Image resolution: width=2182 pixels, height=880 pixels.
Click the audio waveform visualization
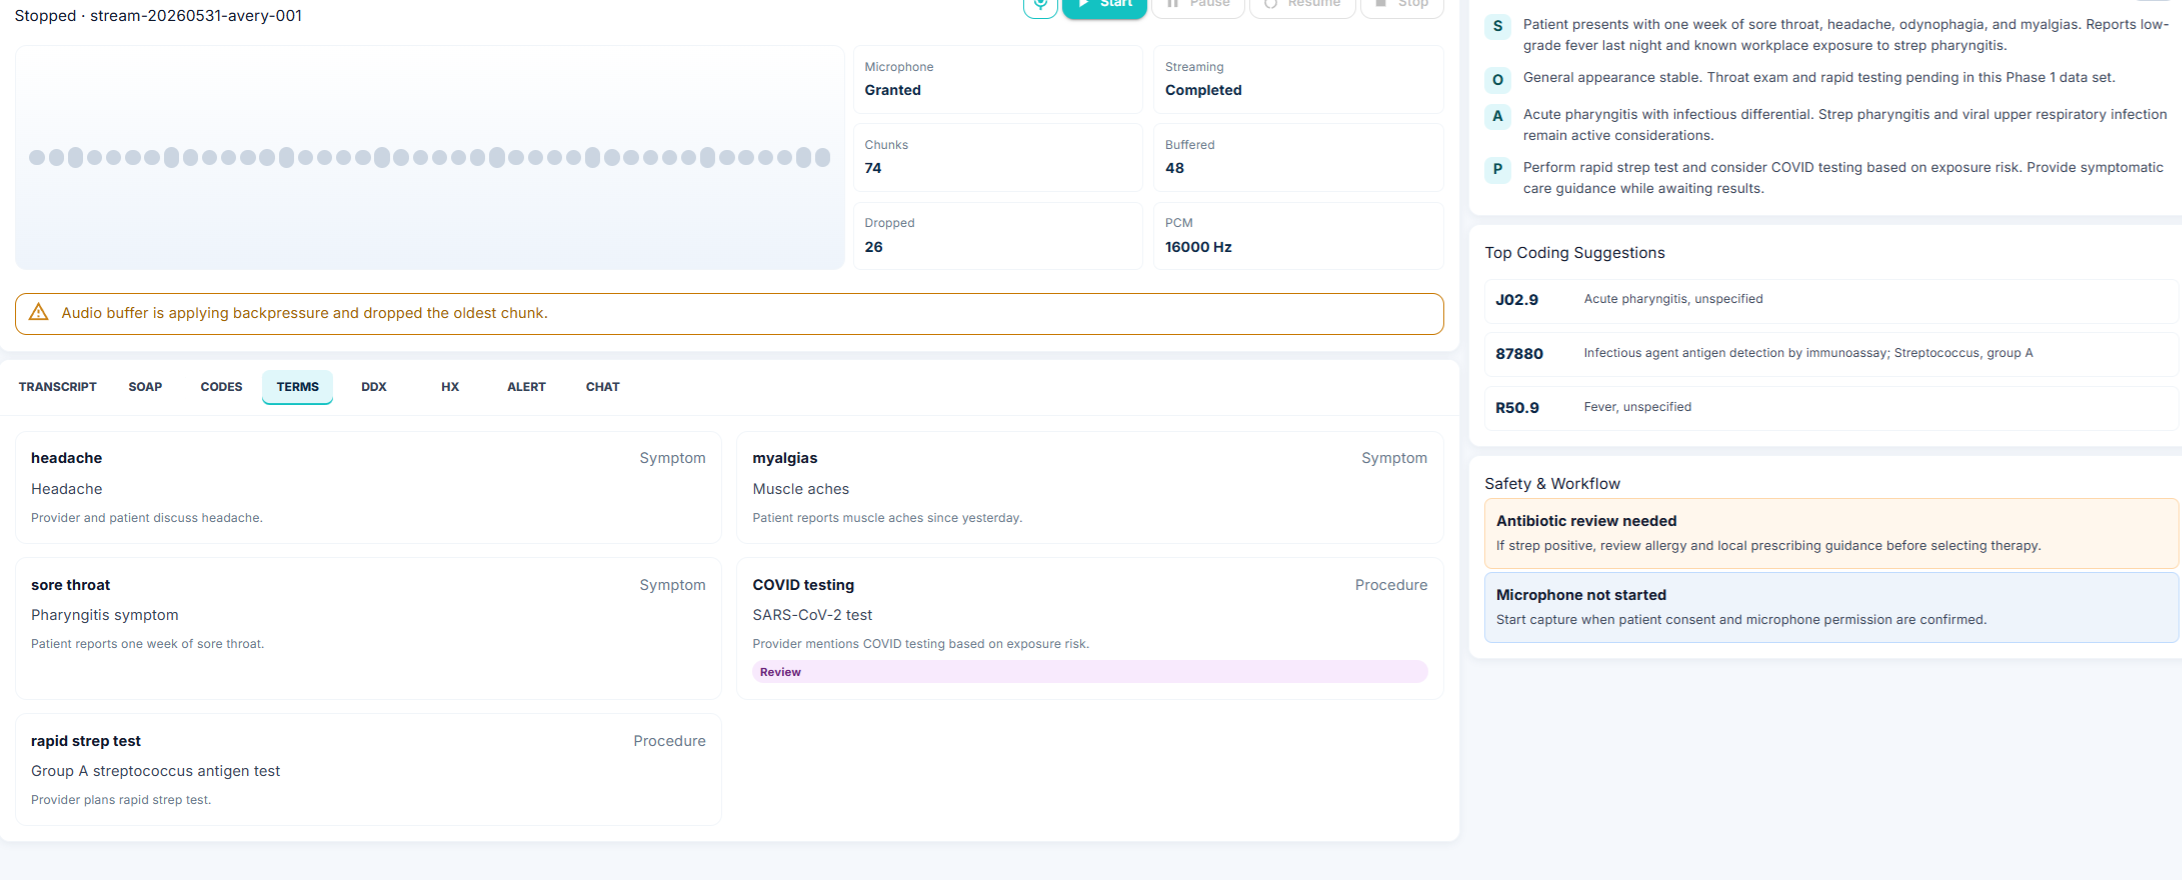pos(430,157)
